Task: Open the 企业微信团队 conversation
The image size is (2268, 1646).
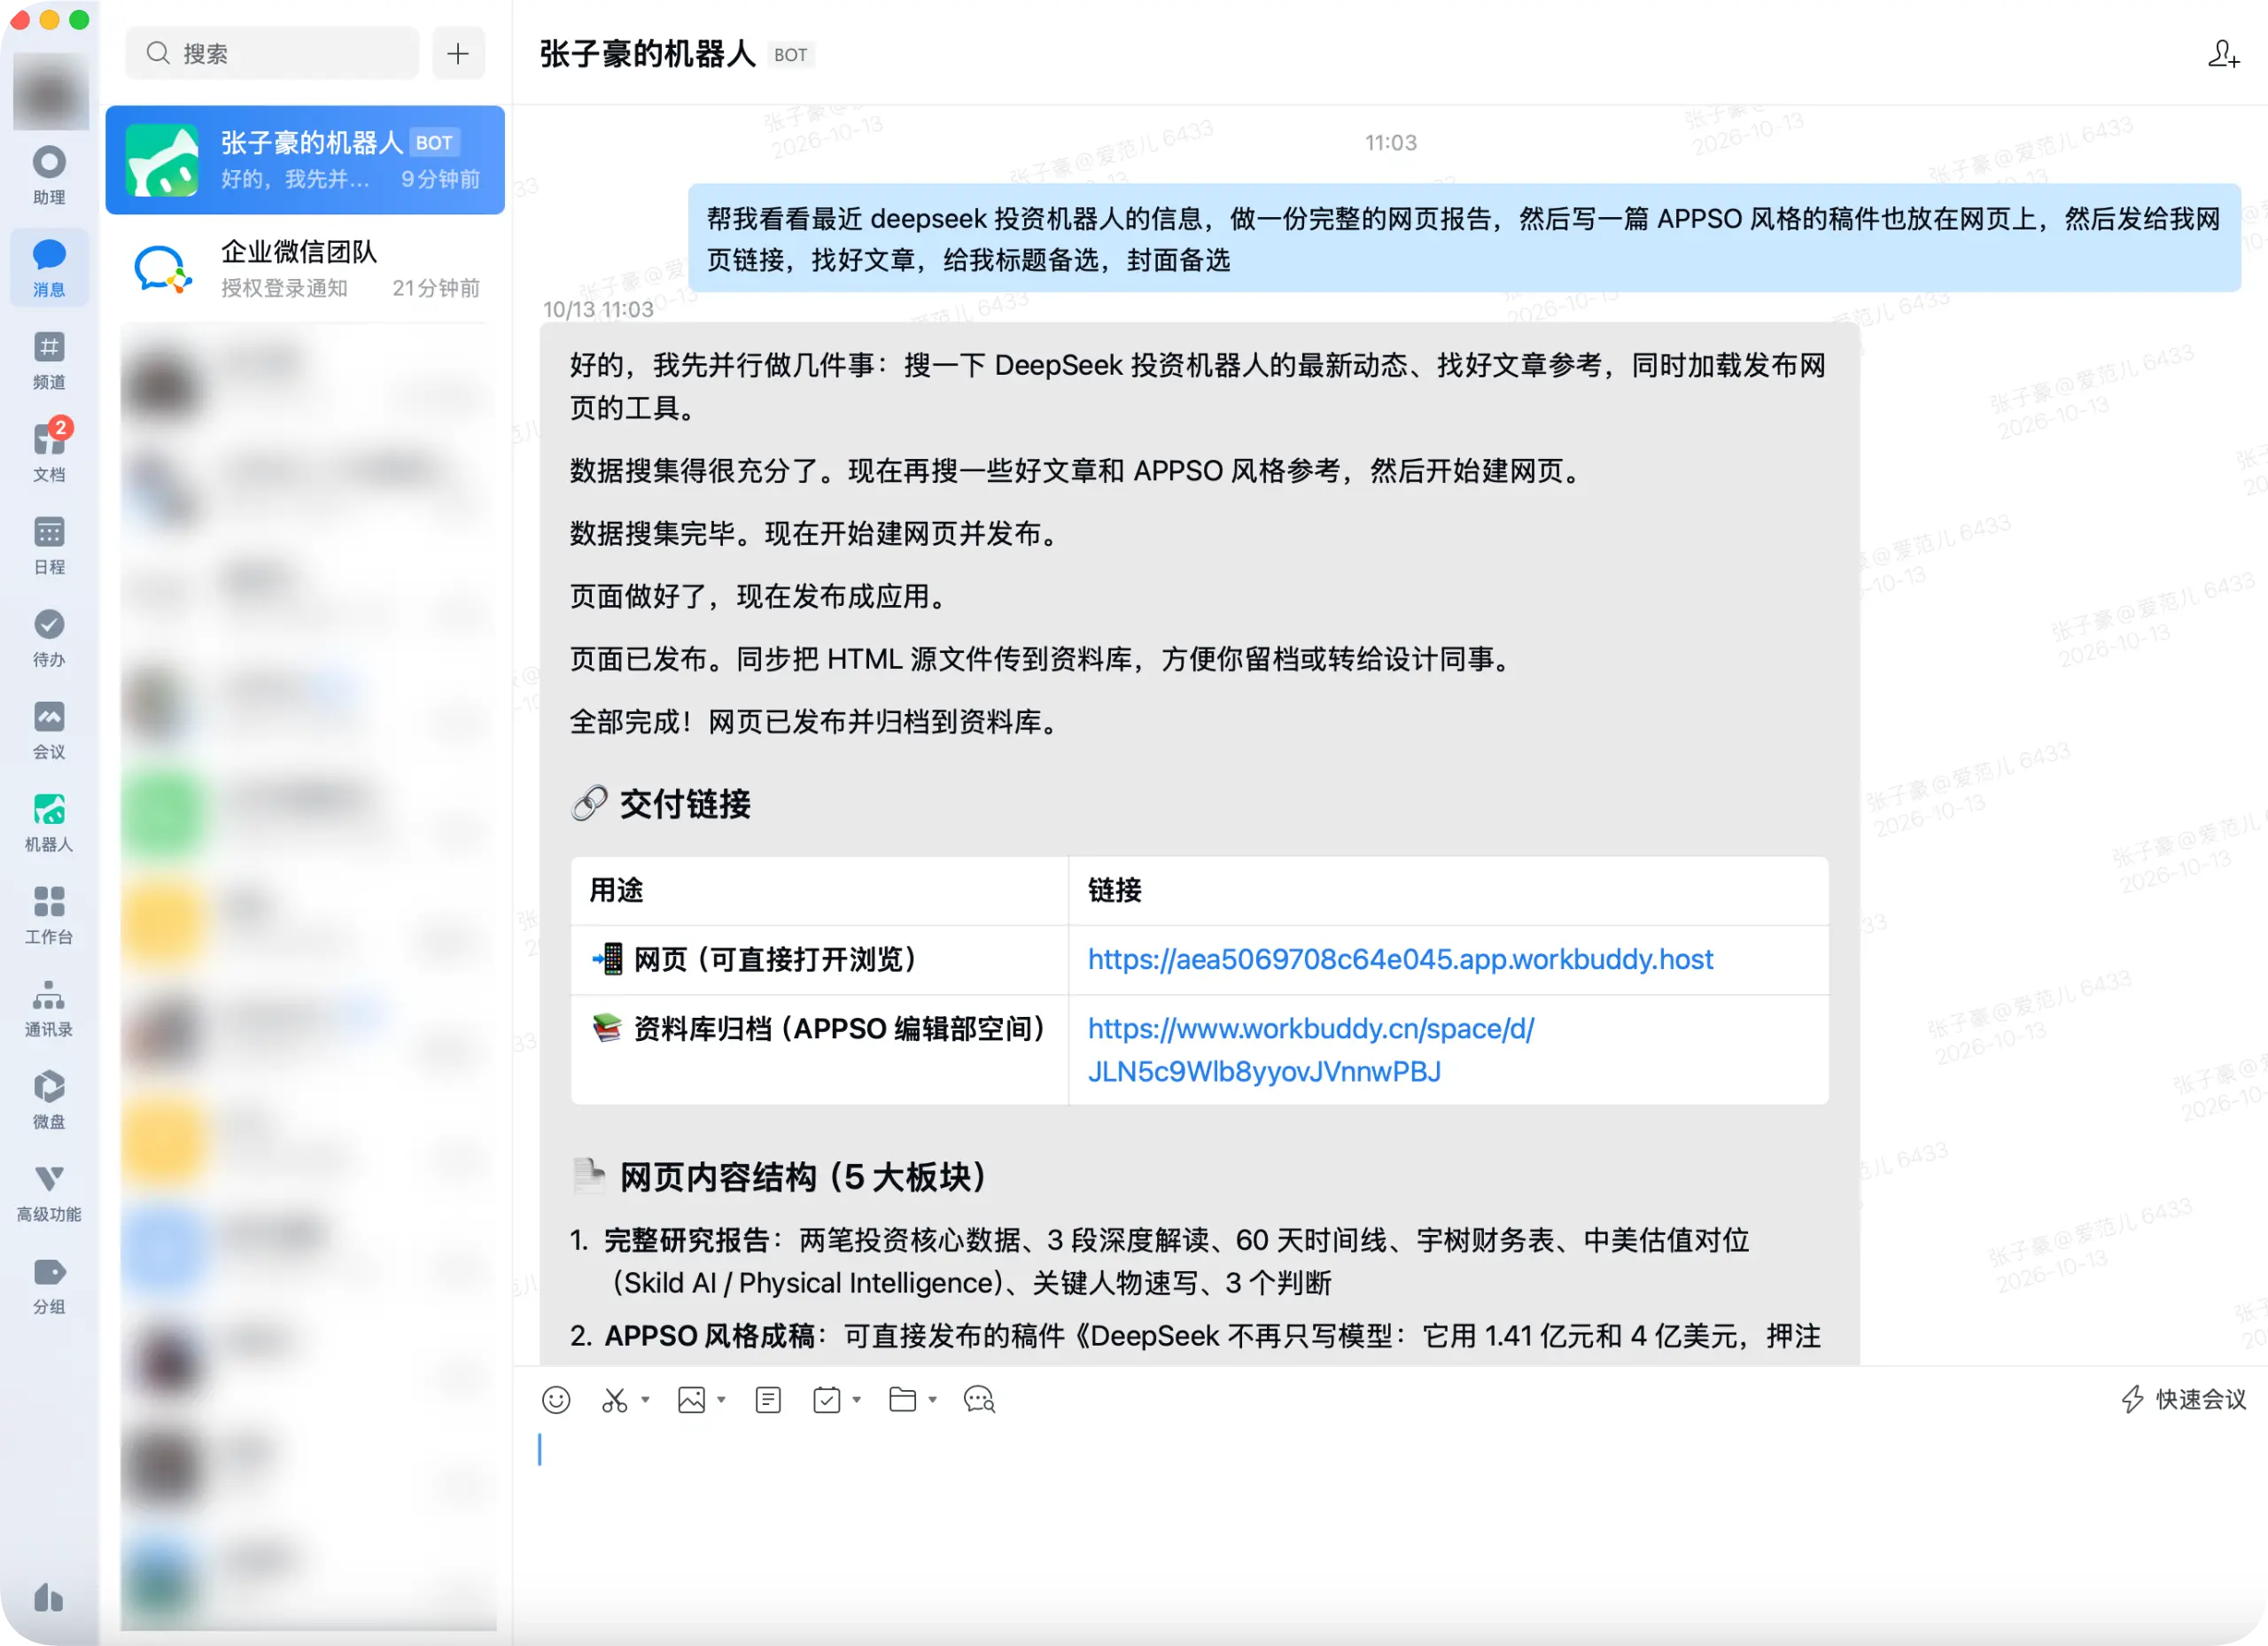Action: click(x=305, y=269)
